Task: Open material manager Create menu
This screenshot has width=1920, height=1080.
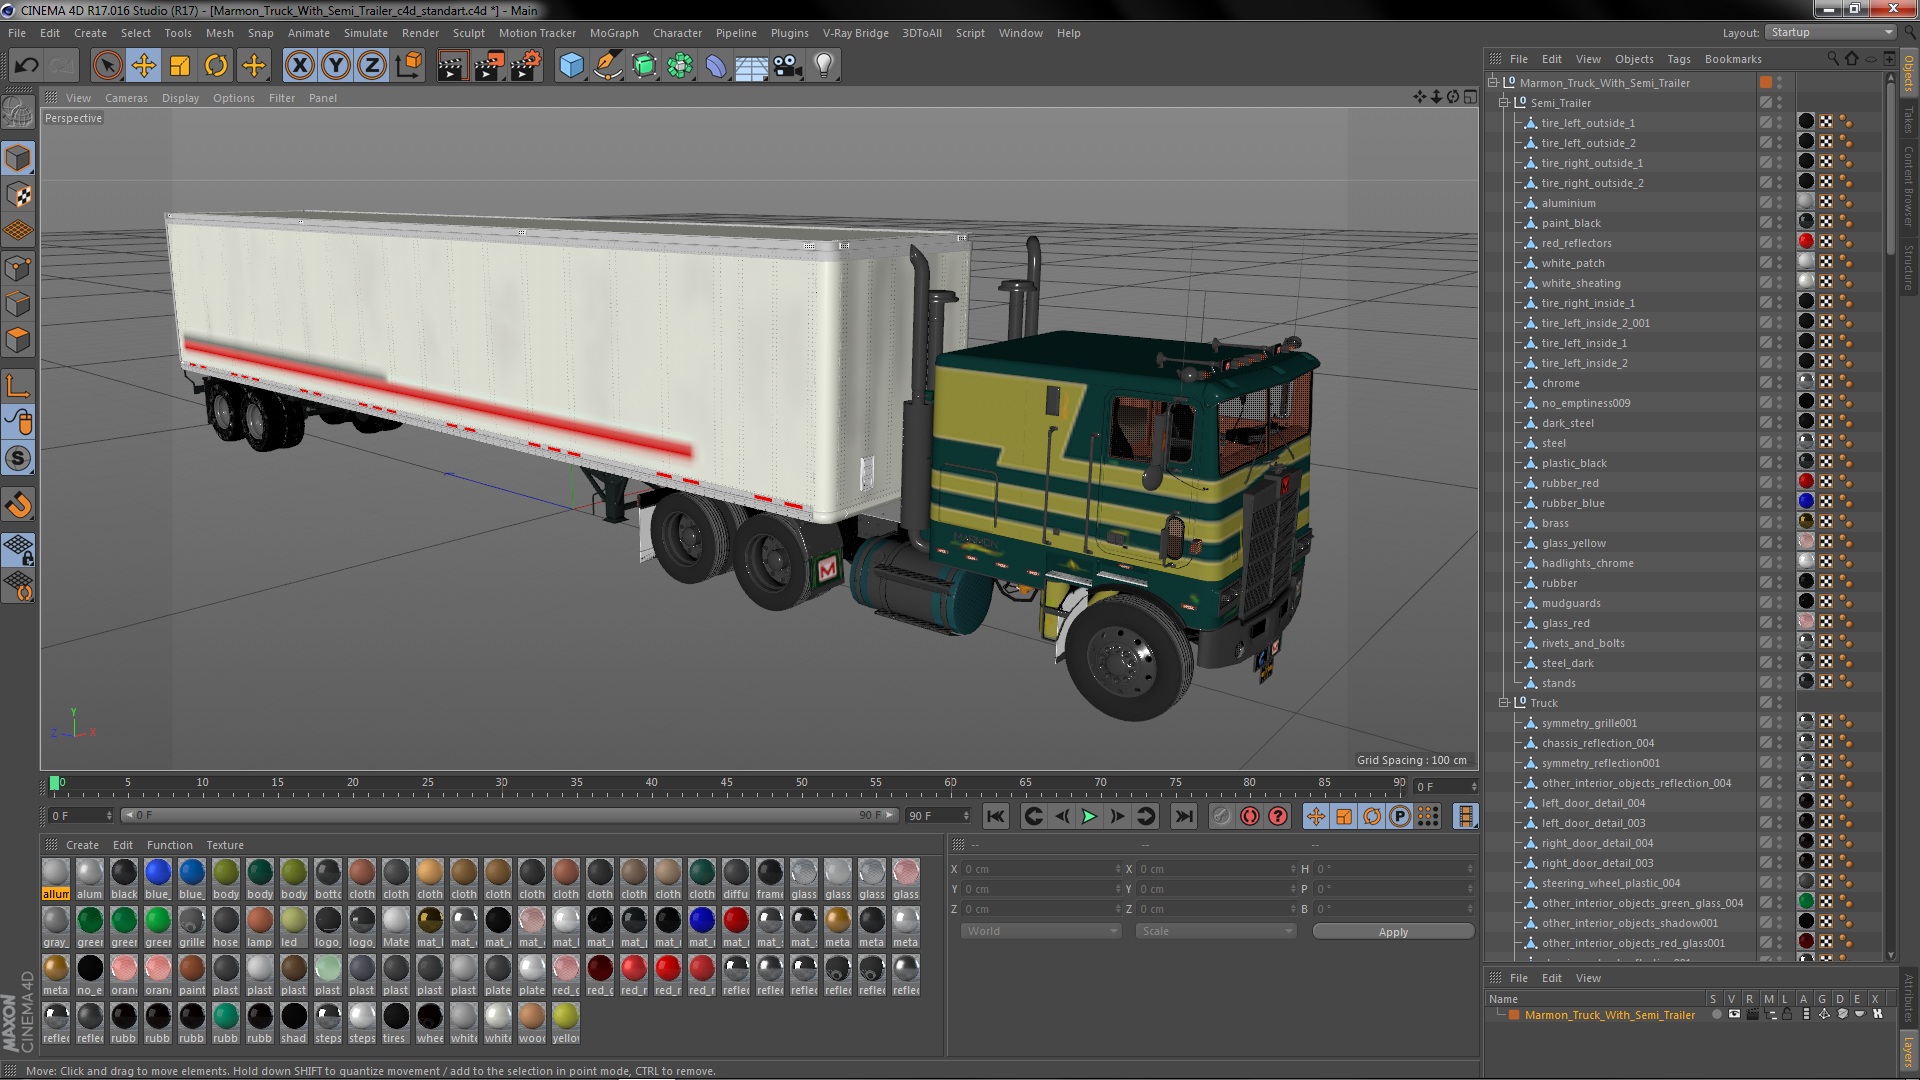Action: tap(82, 845)
